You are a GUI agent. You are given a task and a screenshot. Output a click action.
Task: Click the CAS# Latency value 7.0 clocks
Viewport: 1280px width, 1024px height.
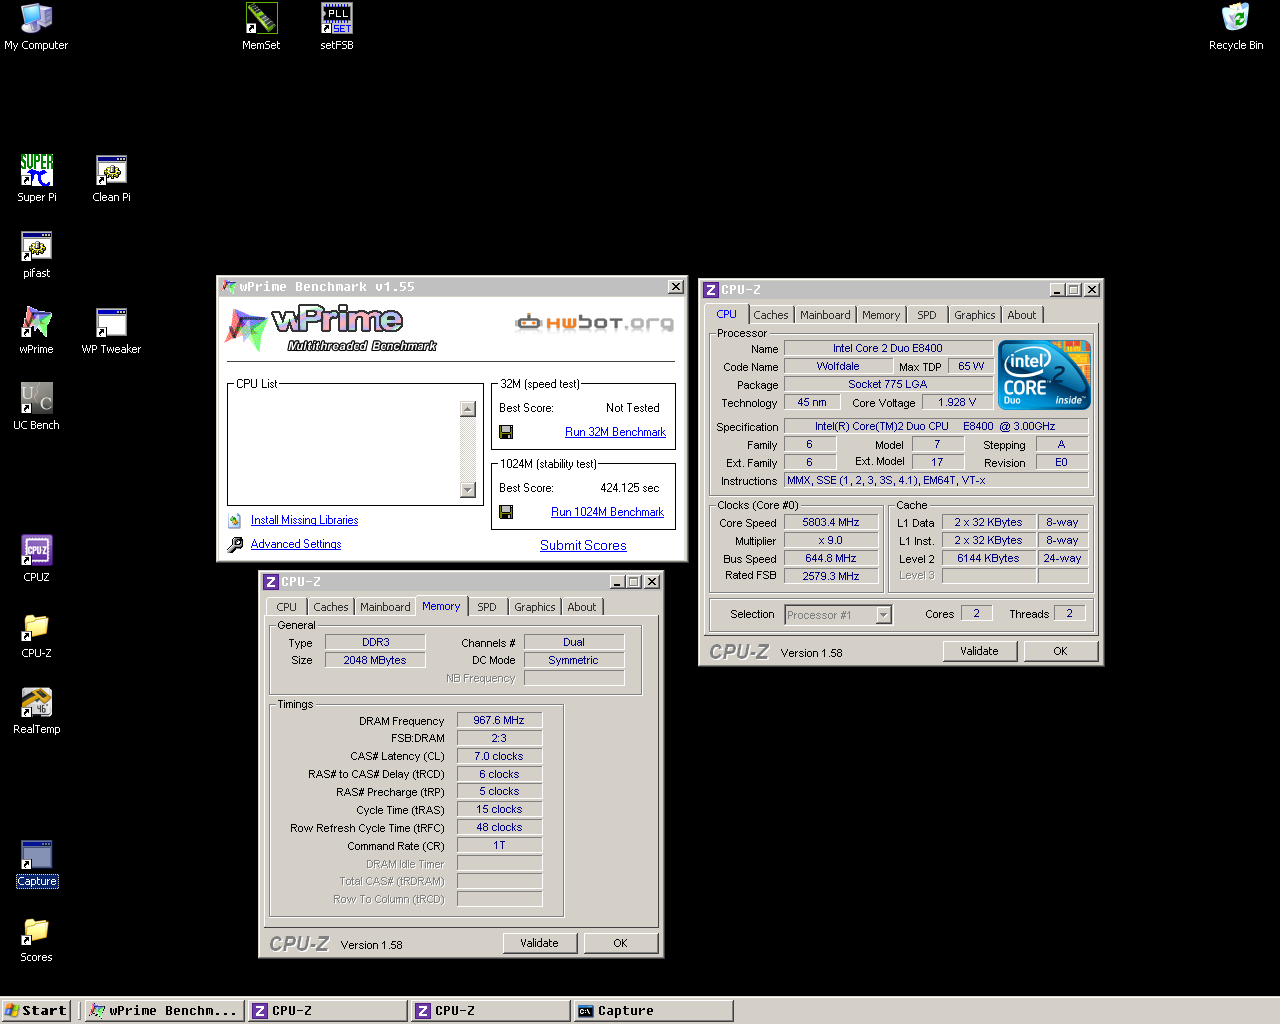499,756
